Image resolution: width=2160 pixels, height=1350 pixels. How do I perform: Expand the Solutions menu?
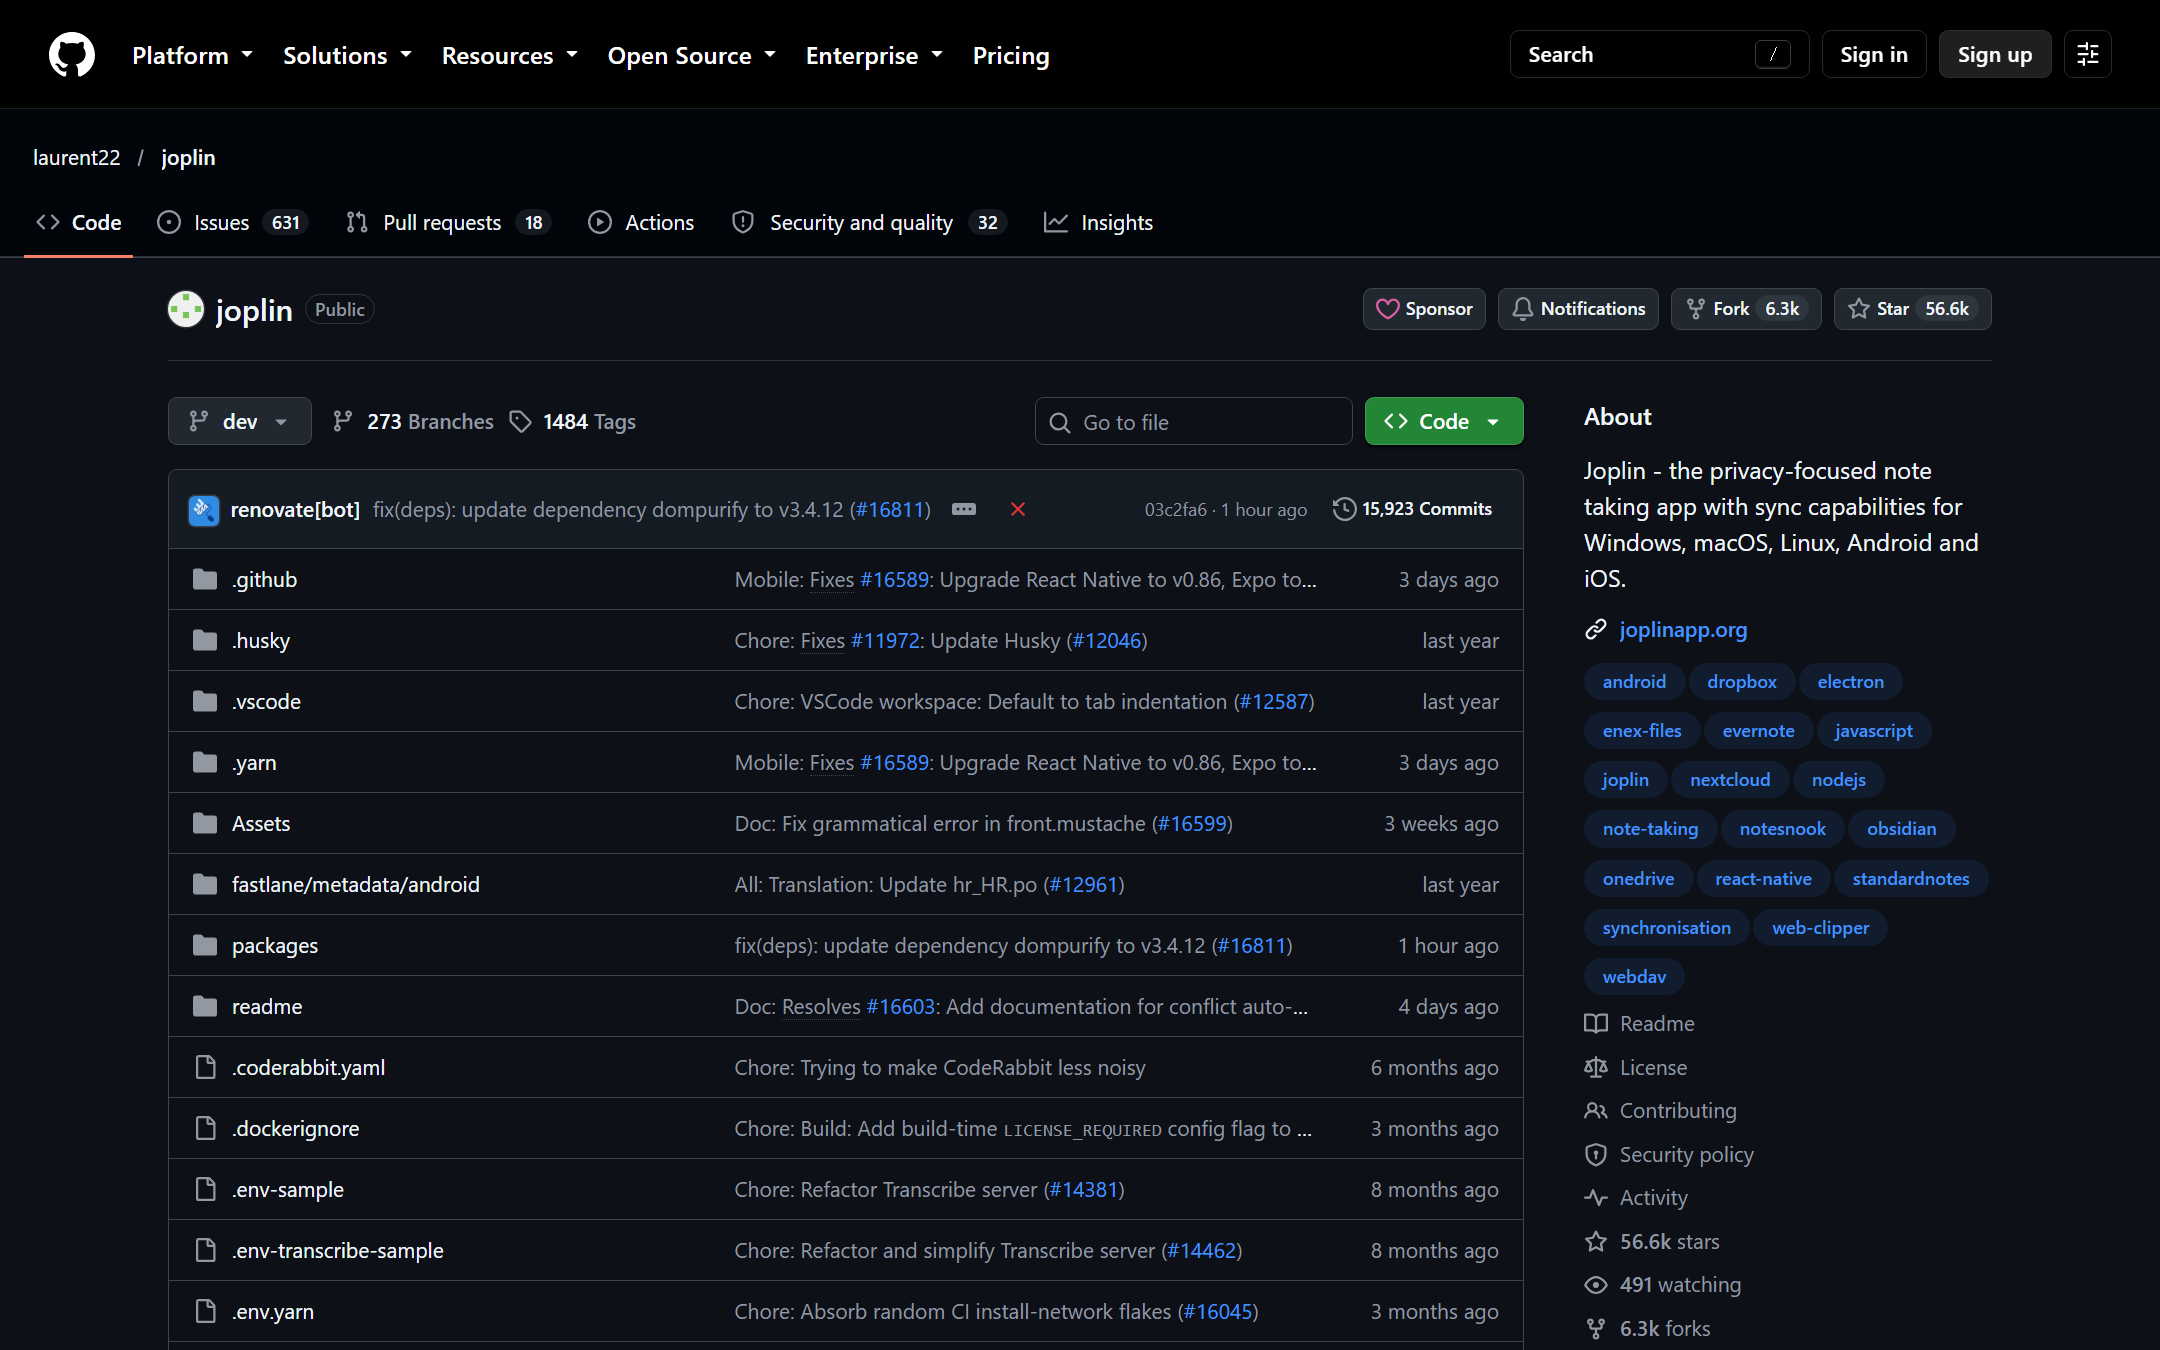[x=347, y=55]
